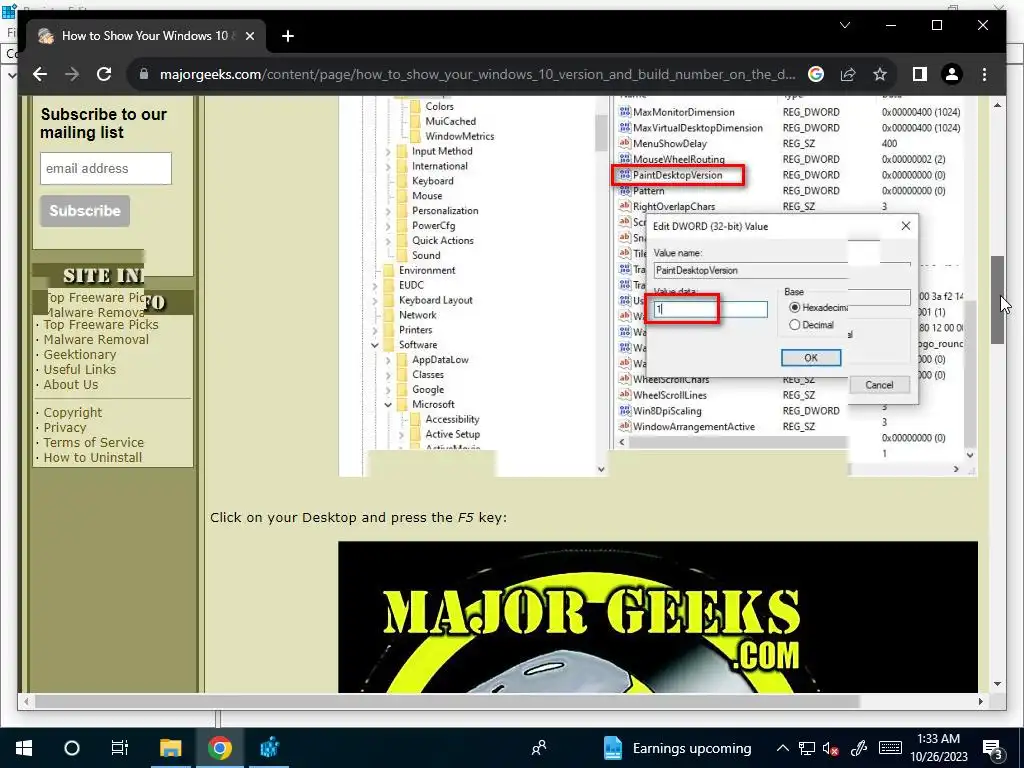Open Chrome's three-dot menu
This screenshot has height=768, width=1024.
(984, 74)
